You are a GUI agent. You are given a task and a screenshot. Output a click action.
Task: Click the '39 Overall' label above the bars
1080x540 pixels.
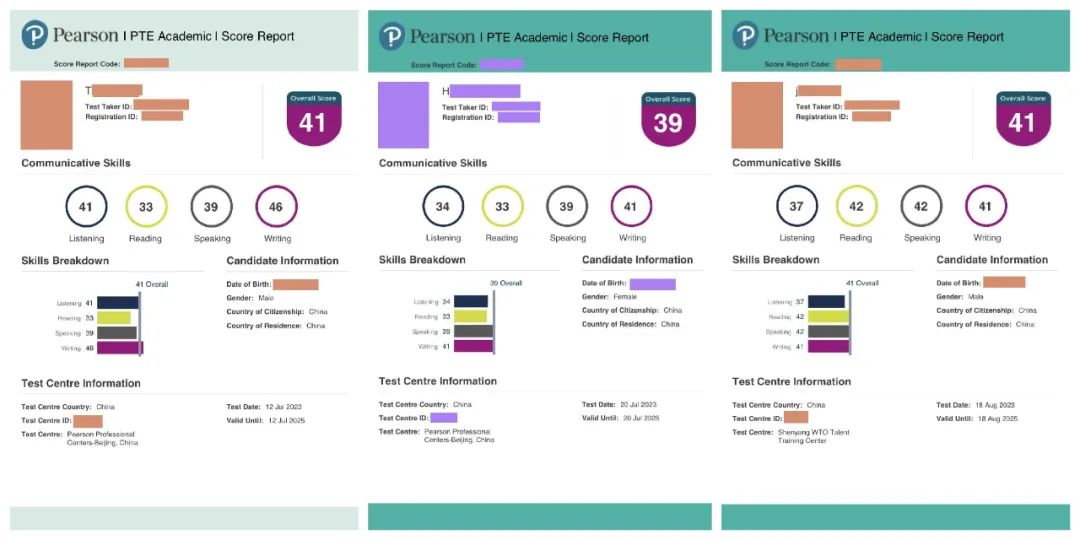click(x=506, y=282)
